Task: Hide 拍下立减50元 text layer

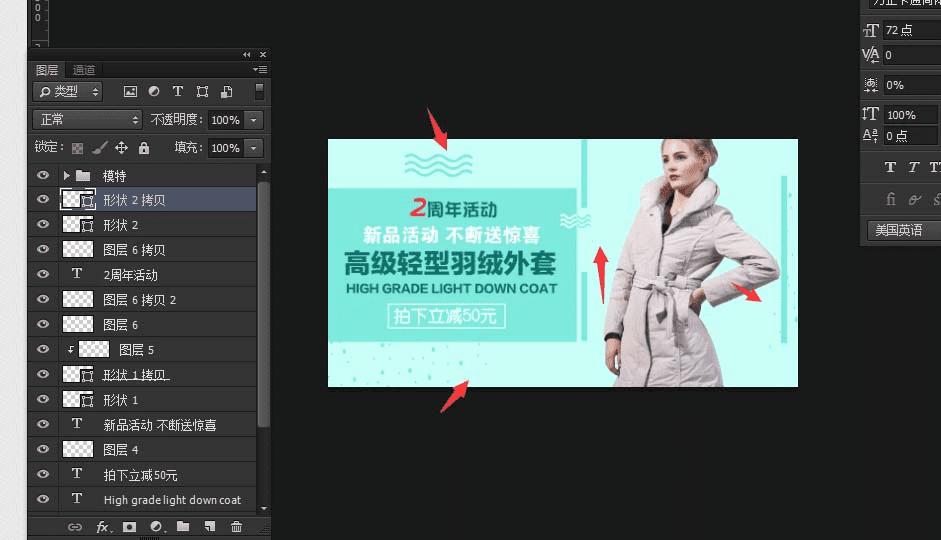Action: 43,474
